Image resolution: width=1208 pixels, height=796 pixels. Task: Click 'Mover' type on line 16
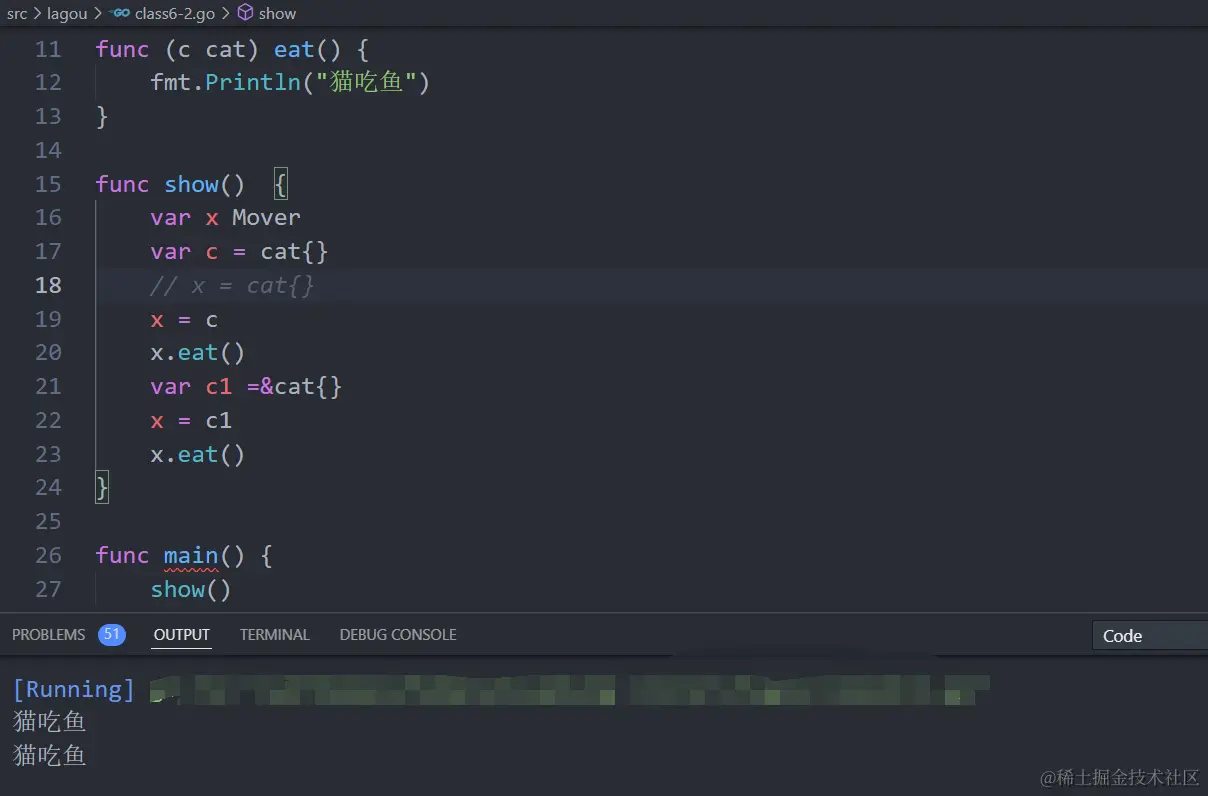266,217
